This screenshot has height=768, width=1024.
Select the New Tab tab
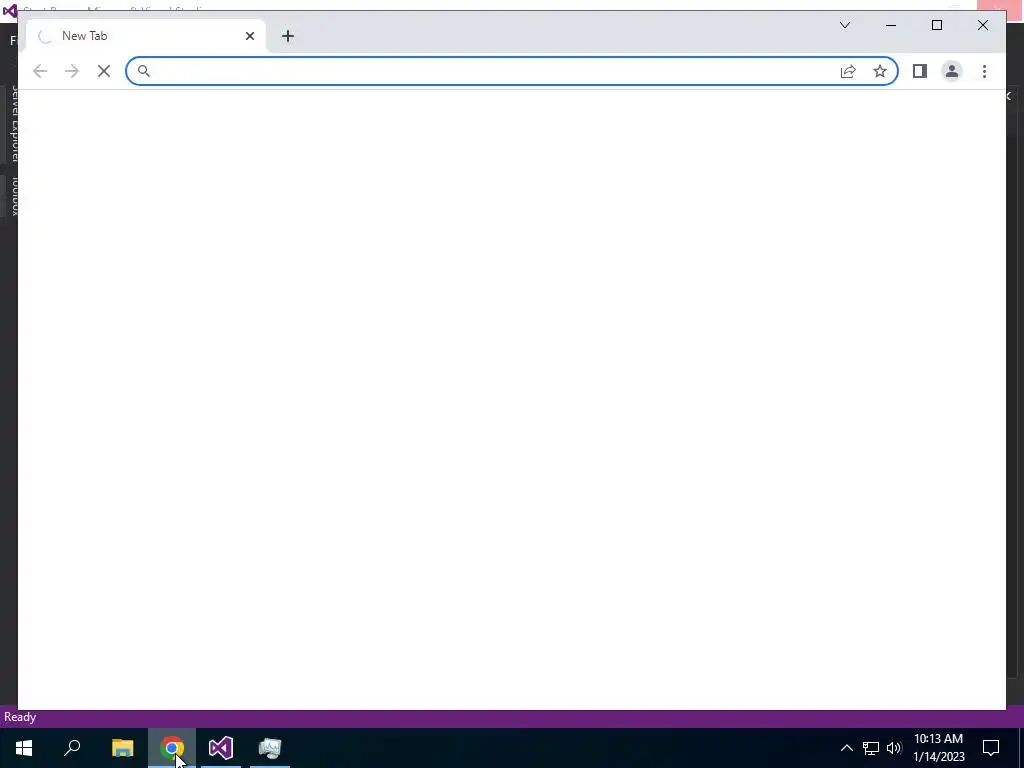(x=146, y=36)
